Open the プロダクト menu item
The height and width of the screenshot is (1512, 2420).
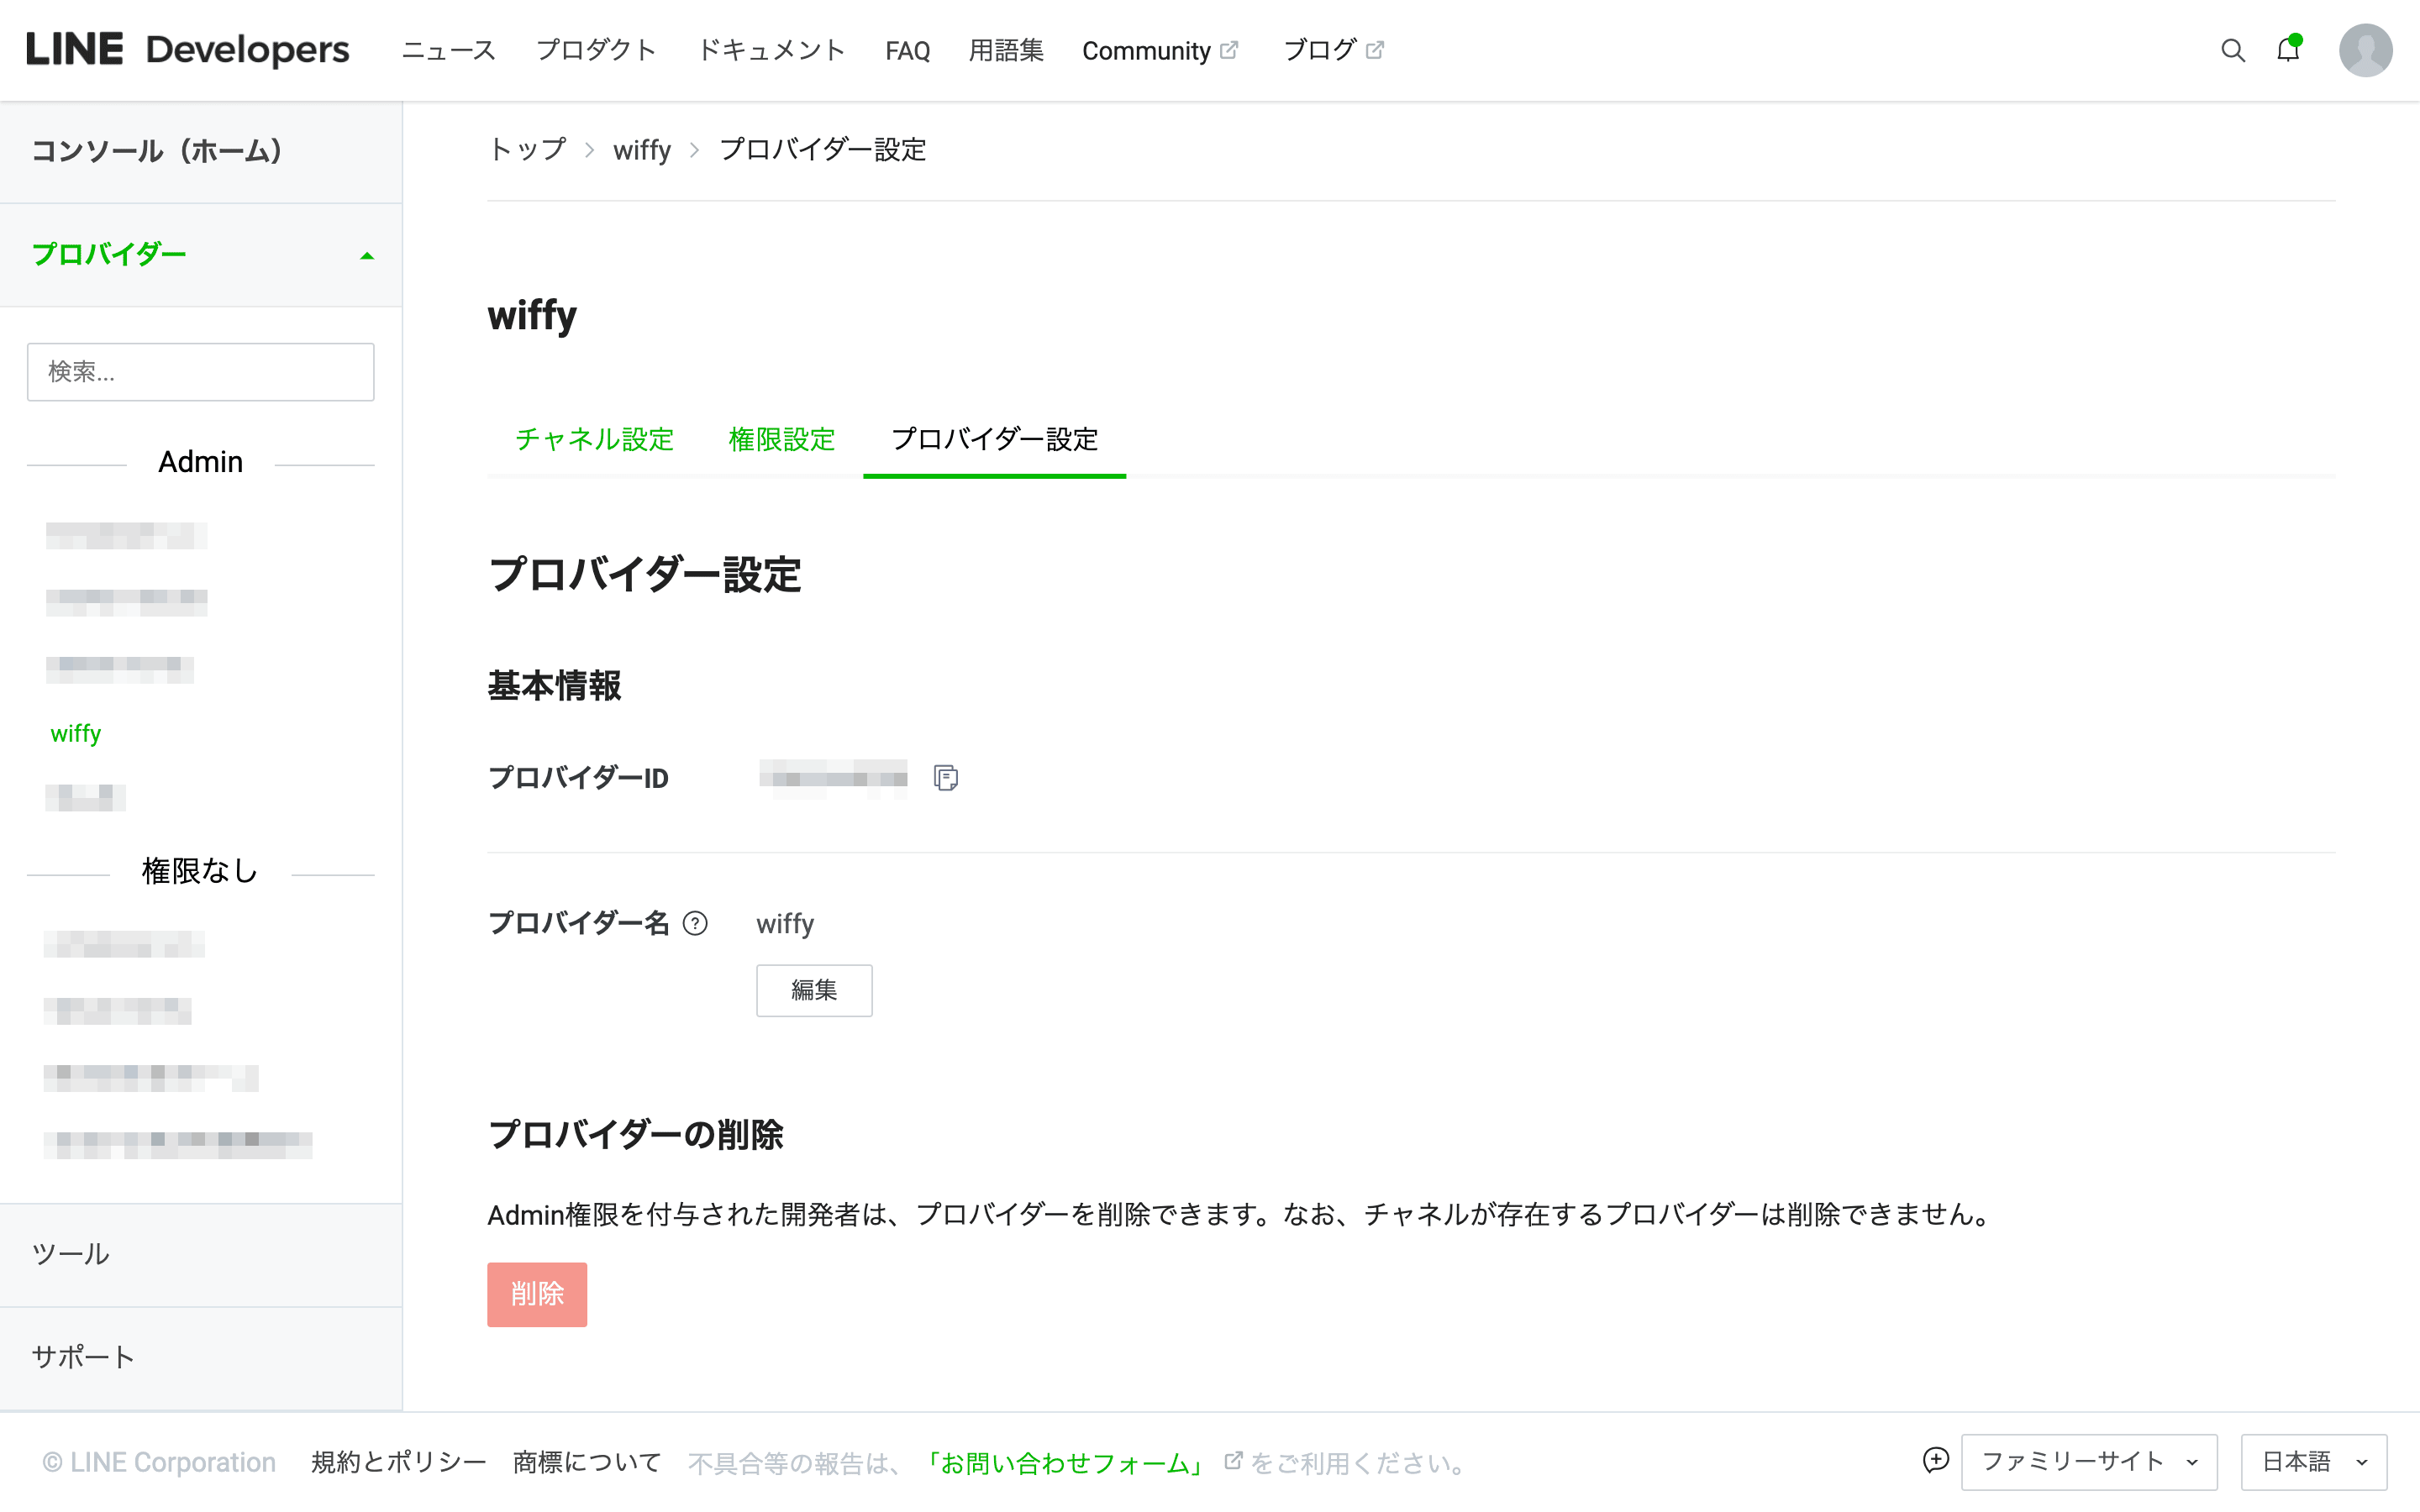[596, 50]
